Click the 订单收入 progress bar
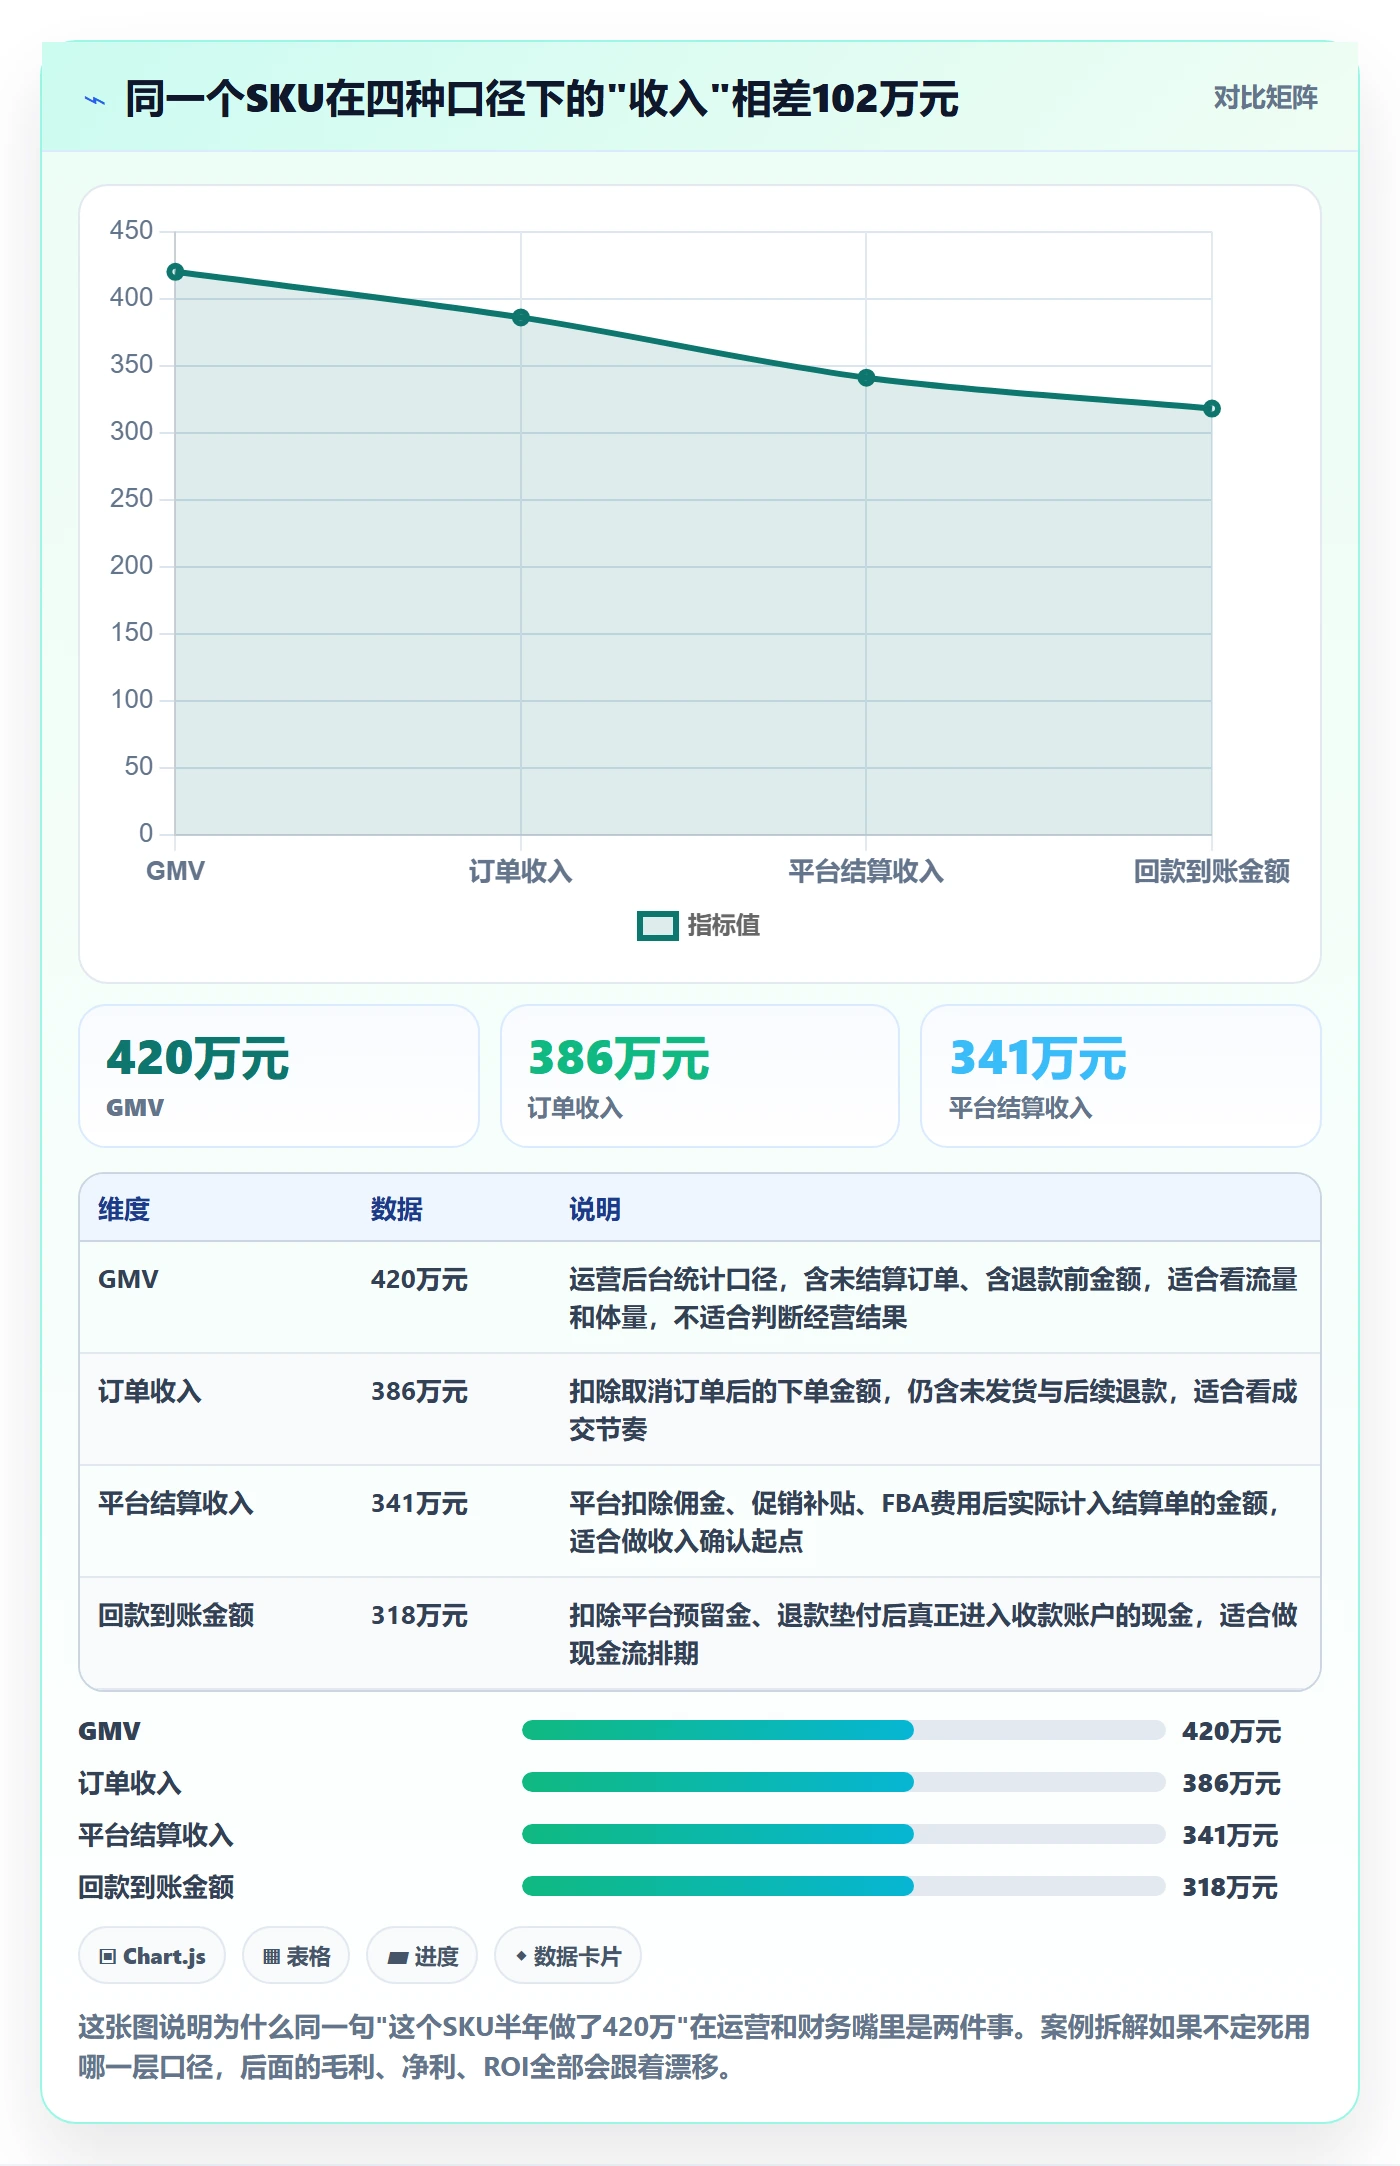 pos(843,1782)
